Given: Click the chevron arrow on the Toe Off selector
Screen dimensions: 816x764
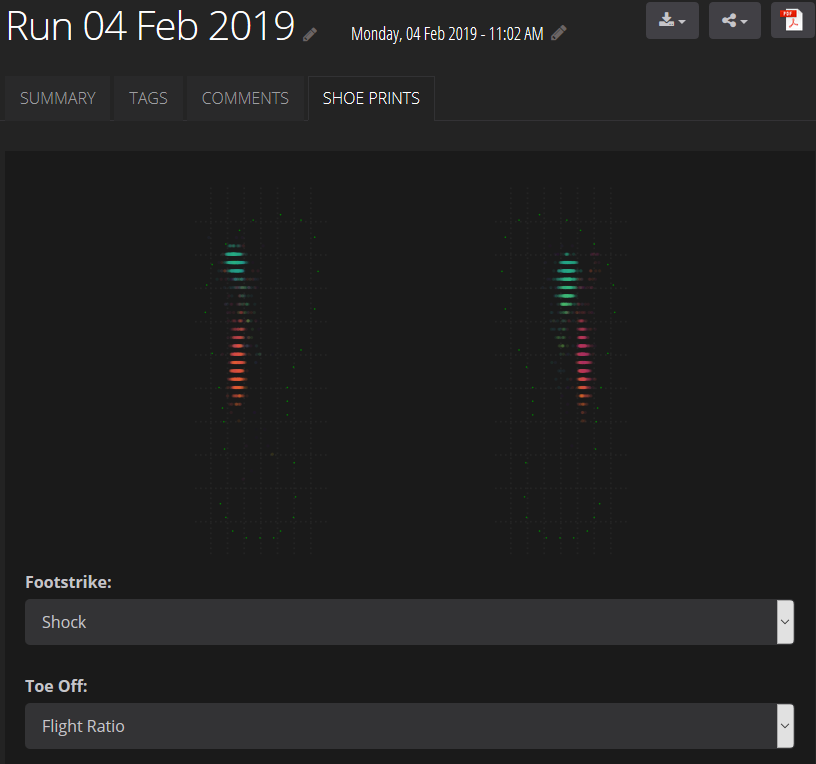Looking at the screenshot, I should tap(785, 726).
